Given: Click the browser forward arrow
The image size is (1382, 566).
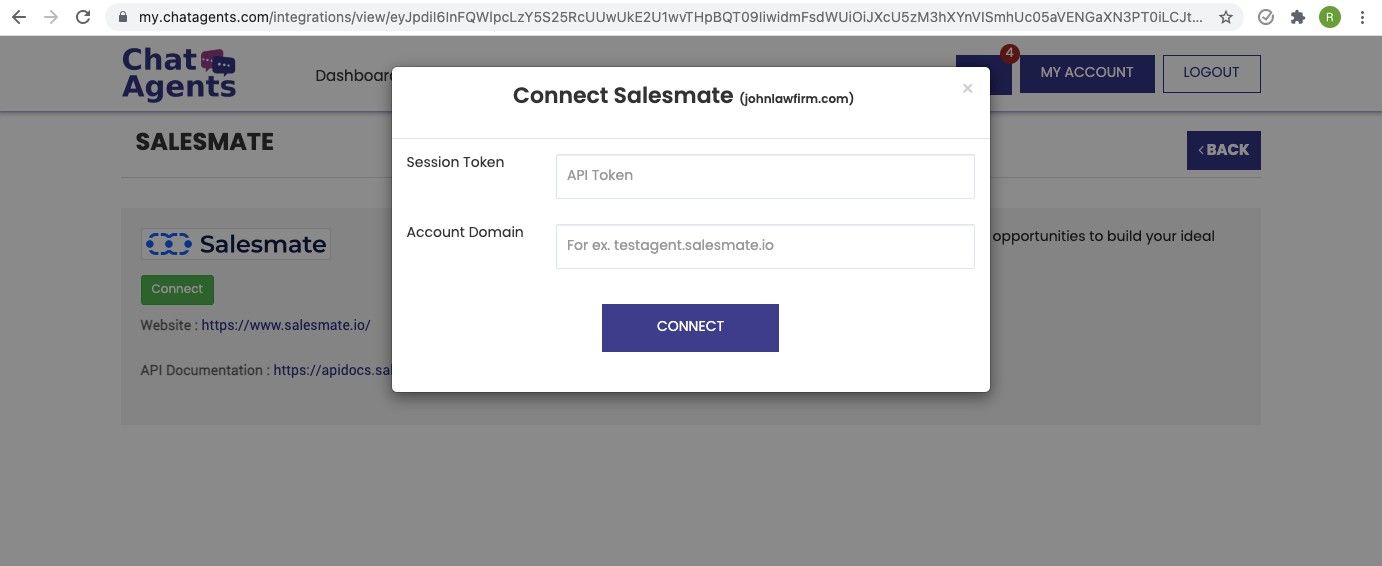Looking at the screenshot, I should (x=51, y=17).
